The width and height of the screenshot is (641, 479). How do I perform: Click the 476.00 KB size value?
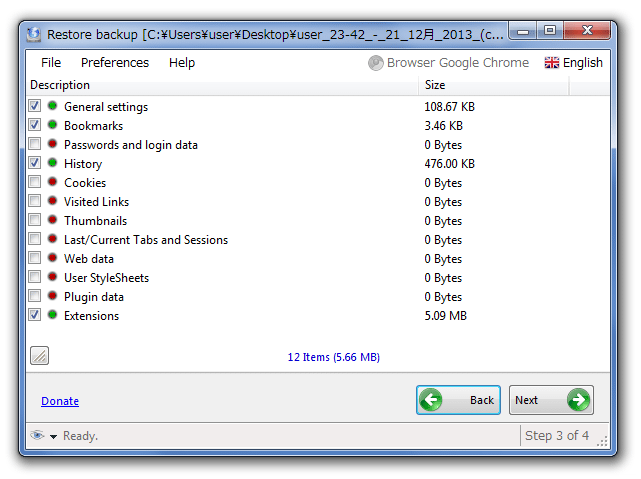click(449, 164)
